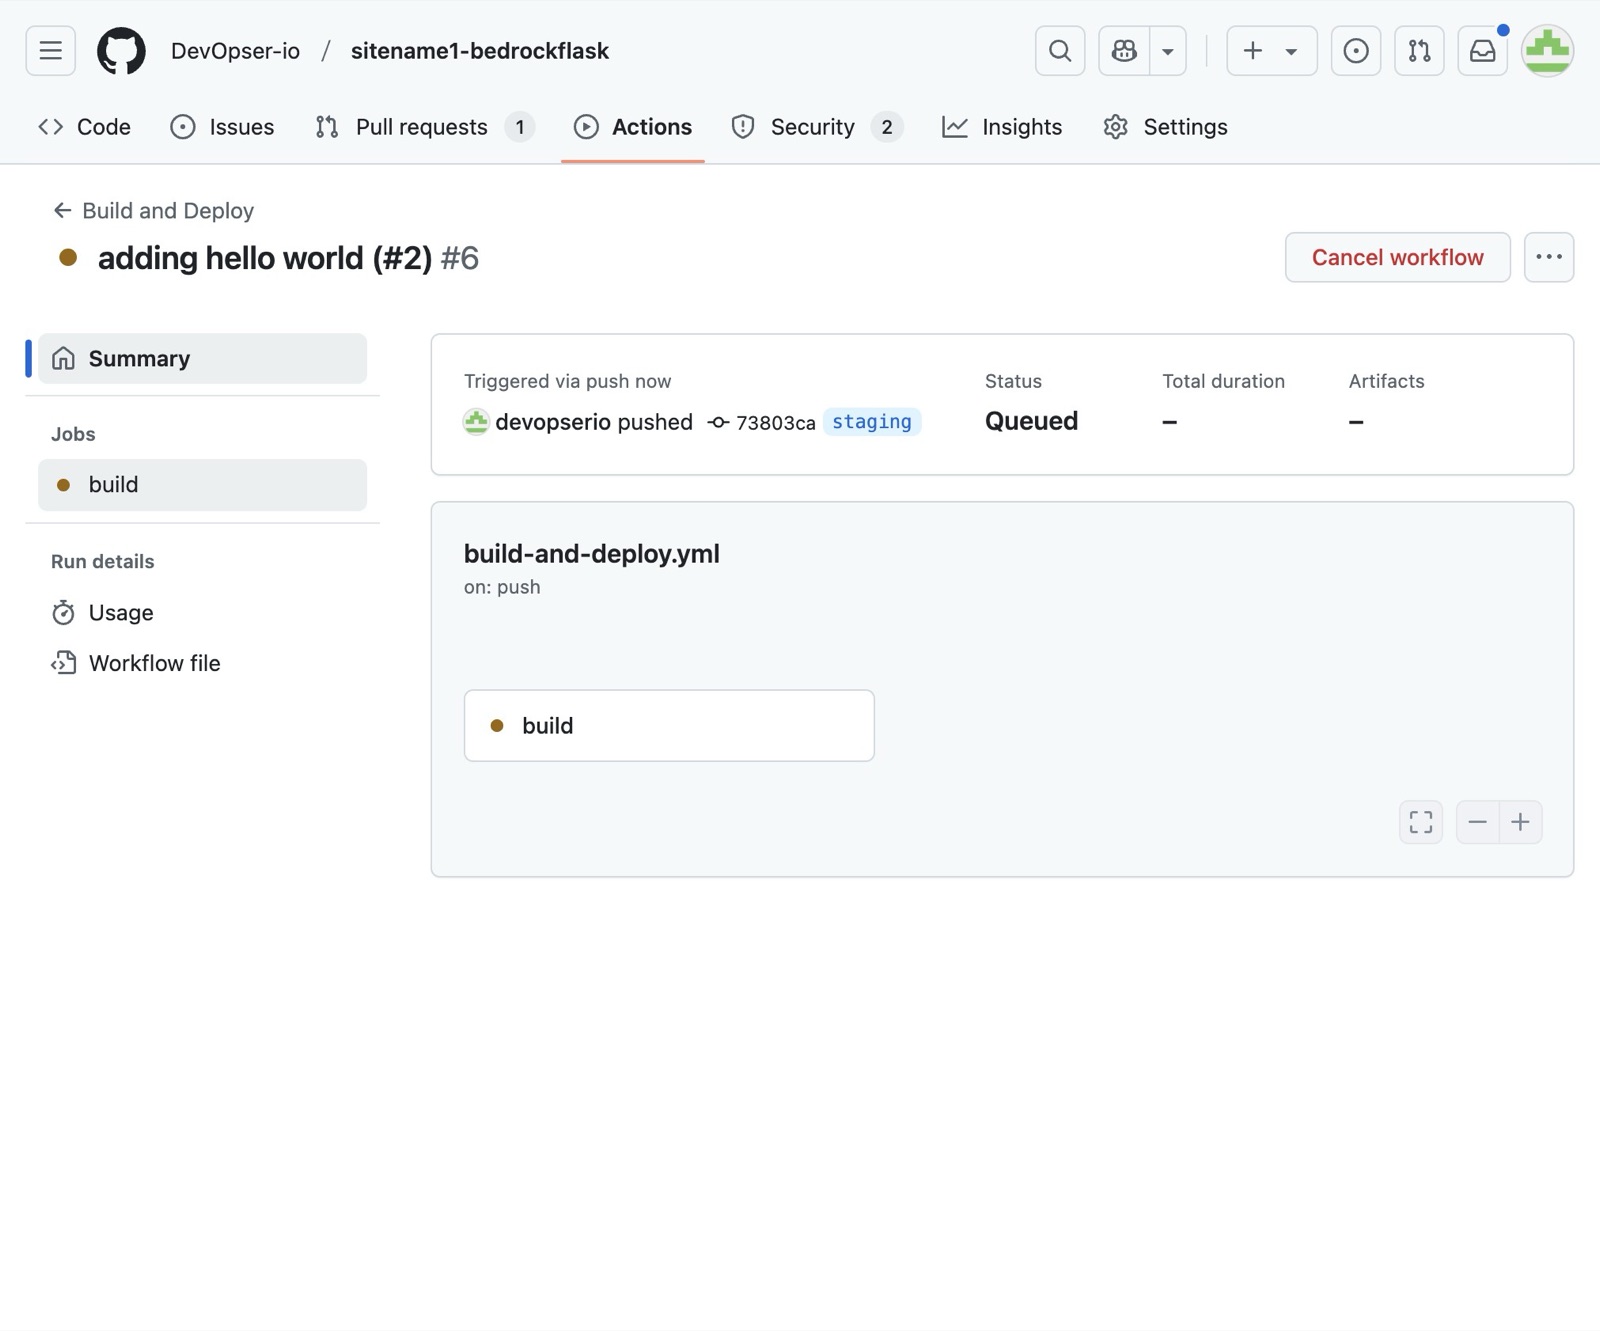Zoom in the workflow graph
The width and height of the screenshot is (1600, 1331).
pyautogui.click(x=1521, y=822)
